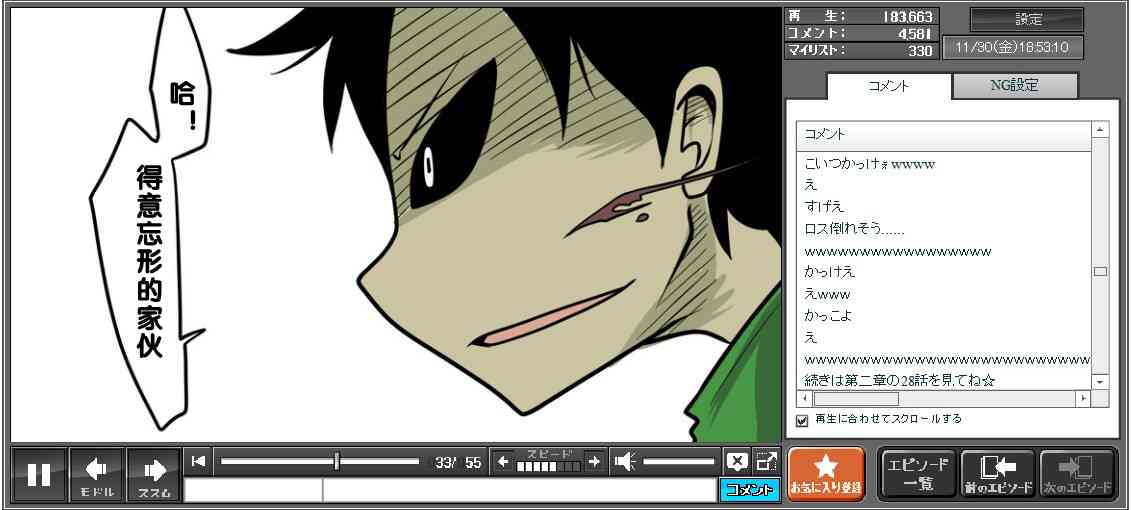Screen dimensions: 1131x510
Task: Add to favorites with the star button
Action: coord(825,474)
